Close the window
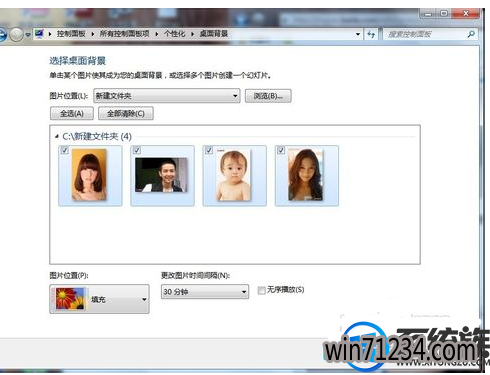The image size is (490, 375). (x=466, y=13)
